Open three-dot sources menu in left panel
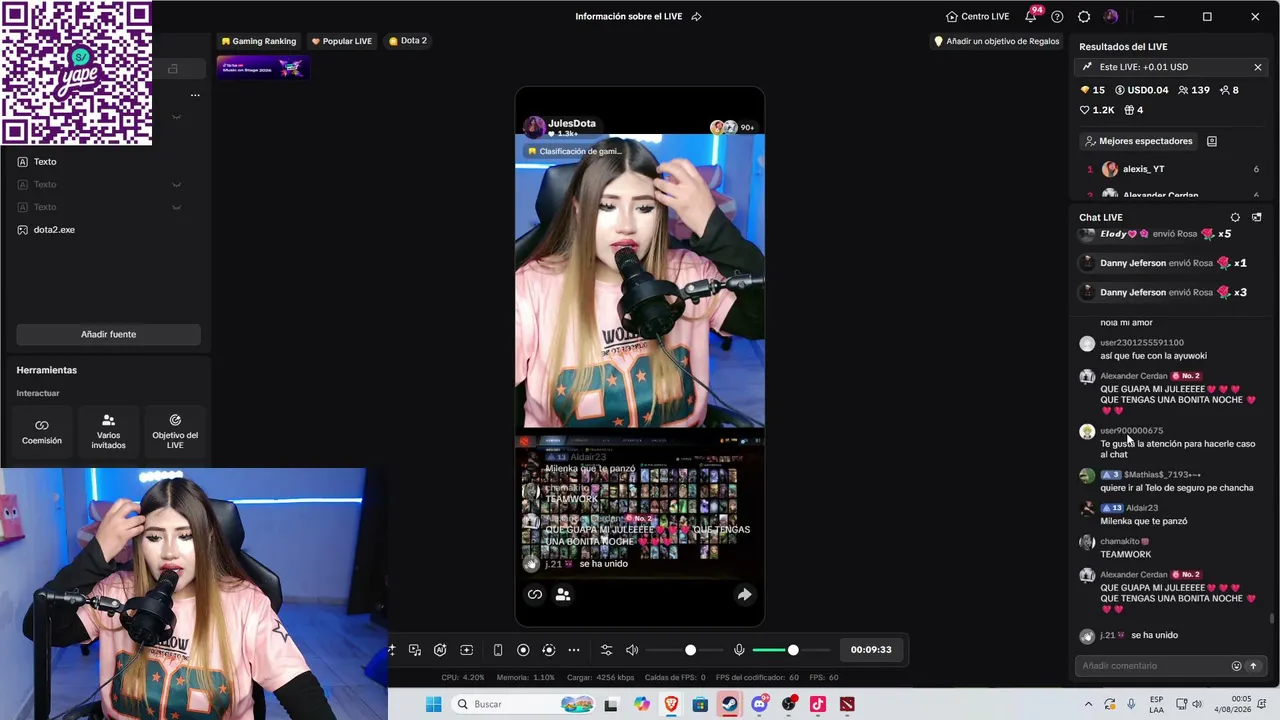The image size is (1280, 720). pos(195,95)
